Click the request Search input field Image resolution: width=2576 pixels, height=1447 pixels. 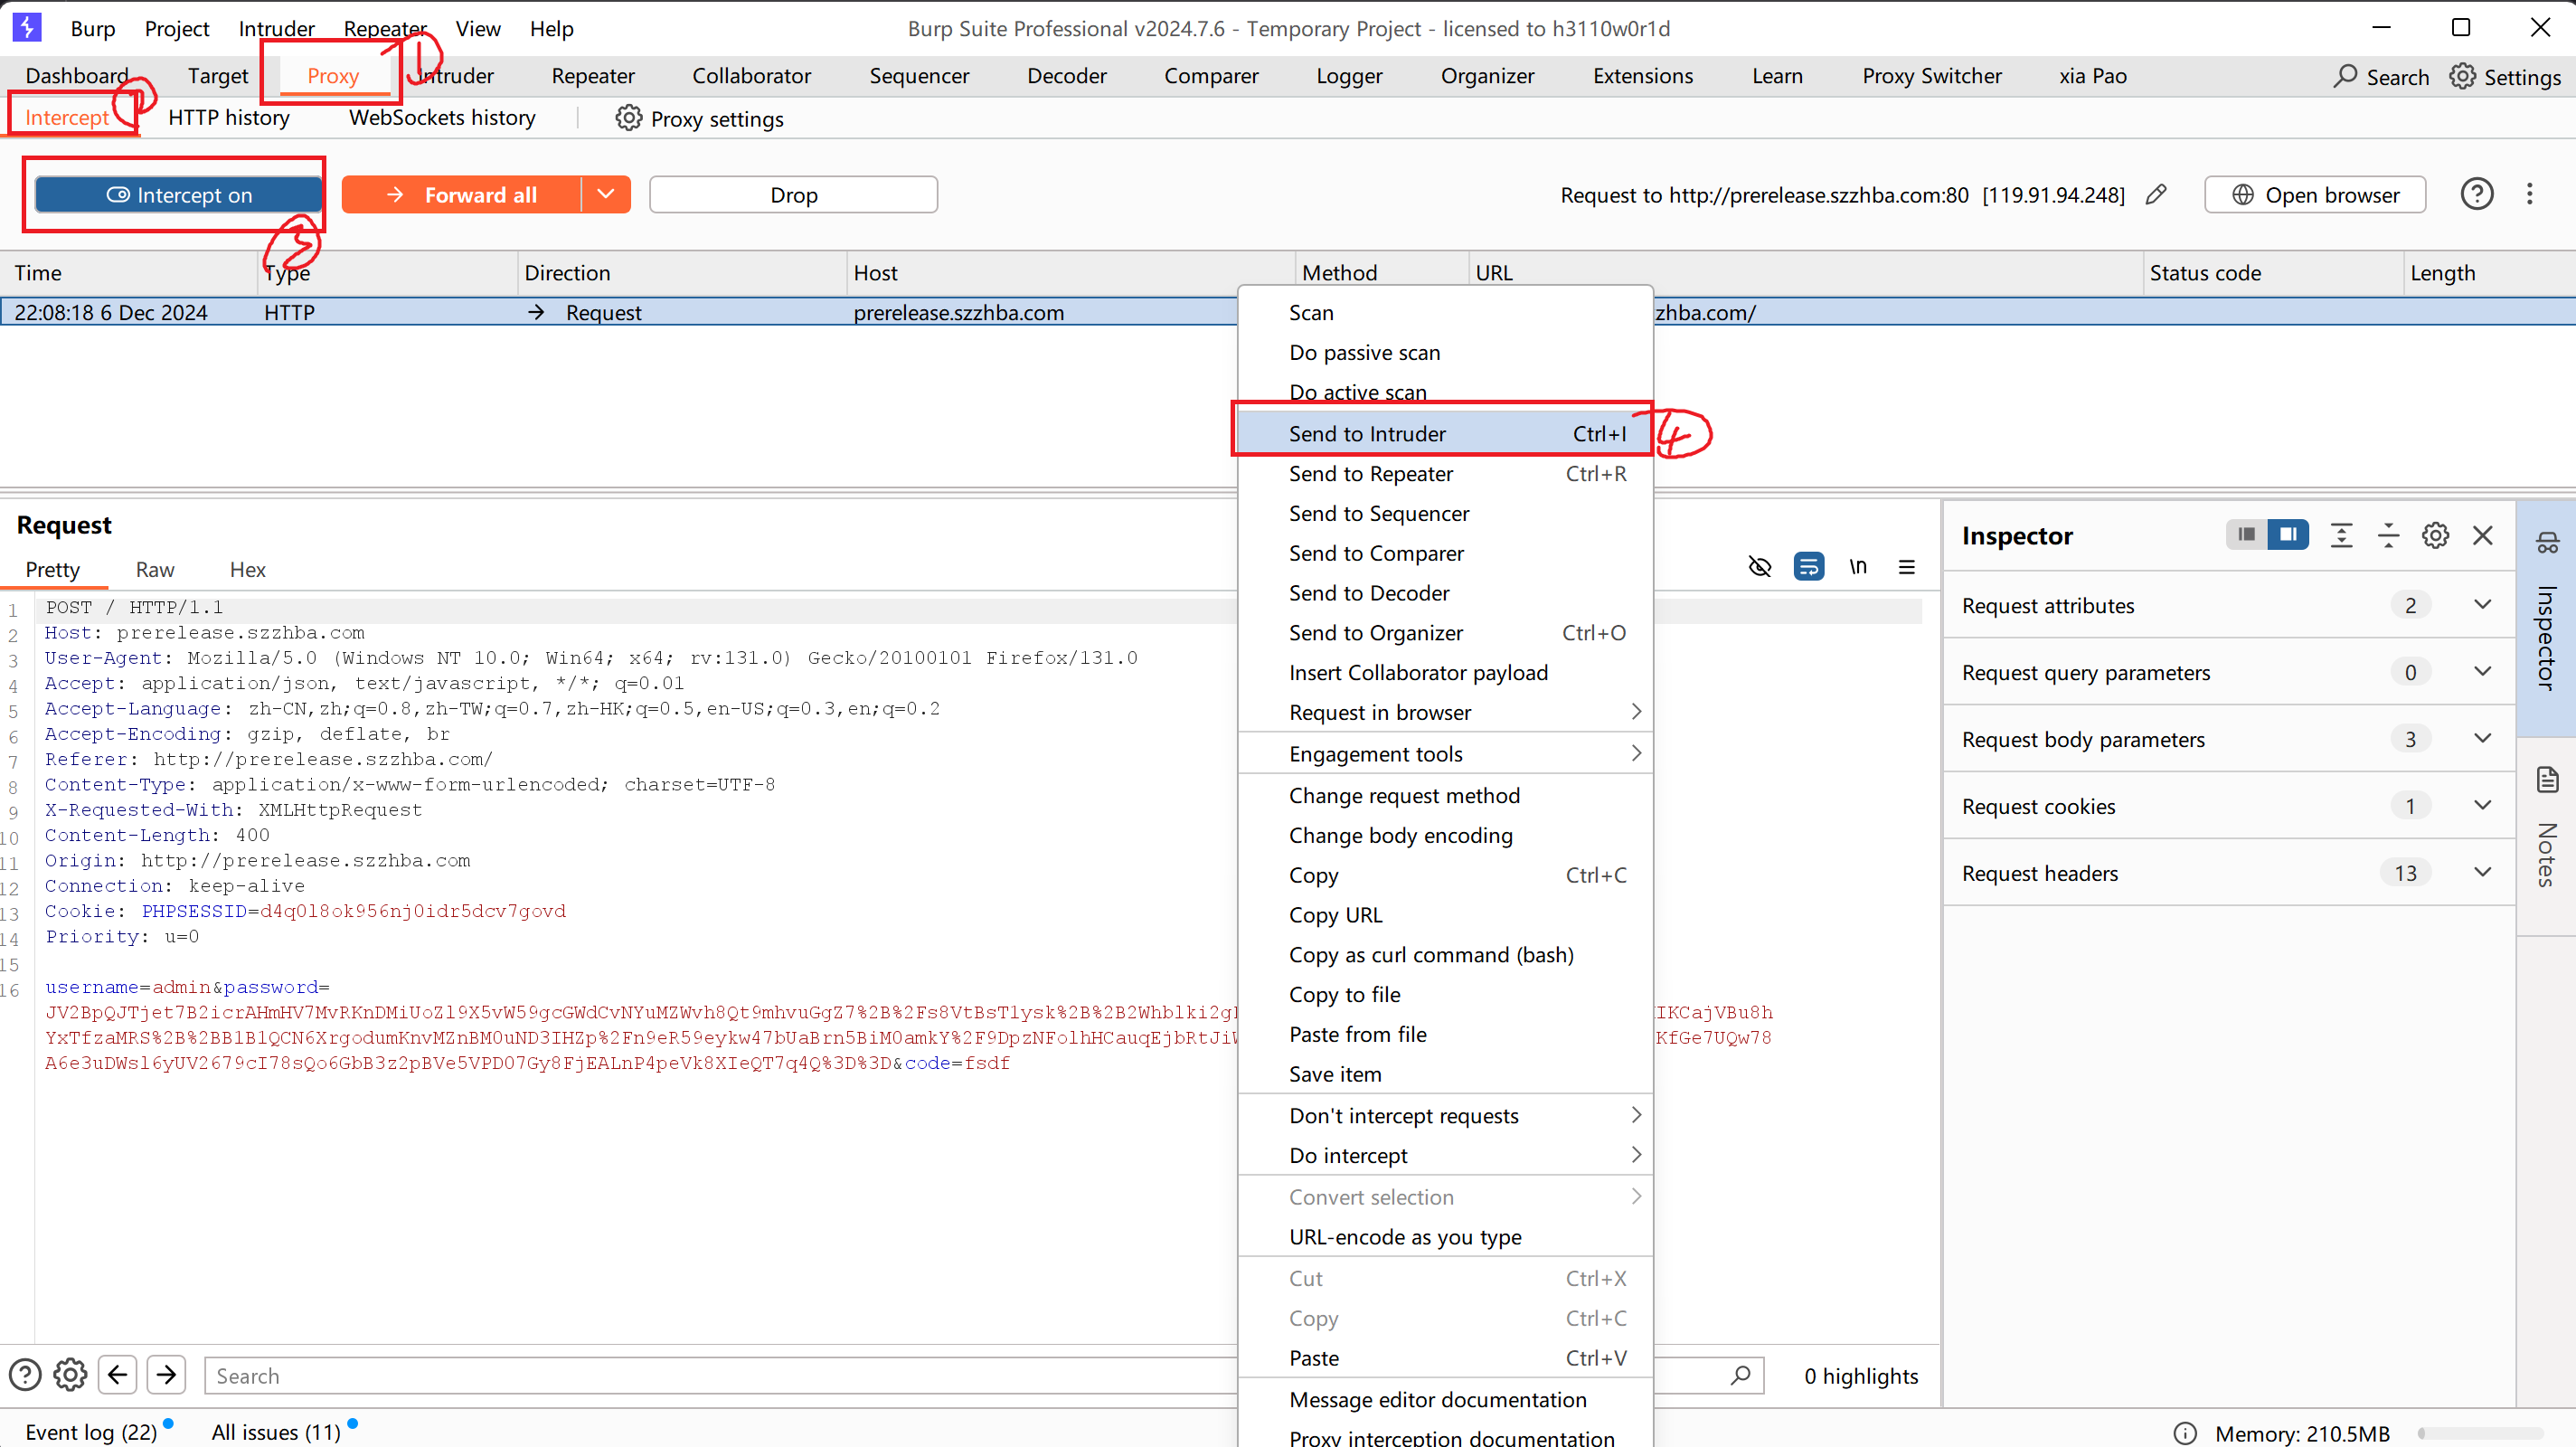point(700,1376)
